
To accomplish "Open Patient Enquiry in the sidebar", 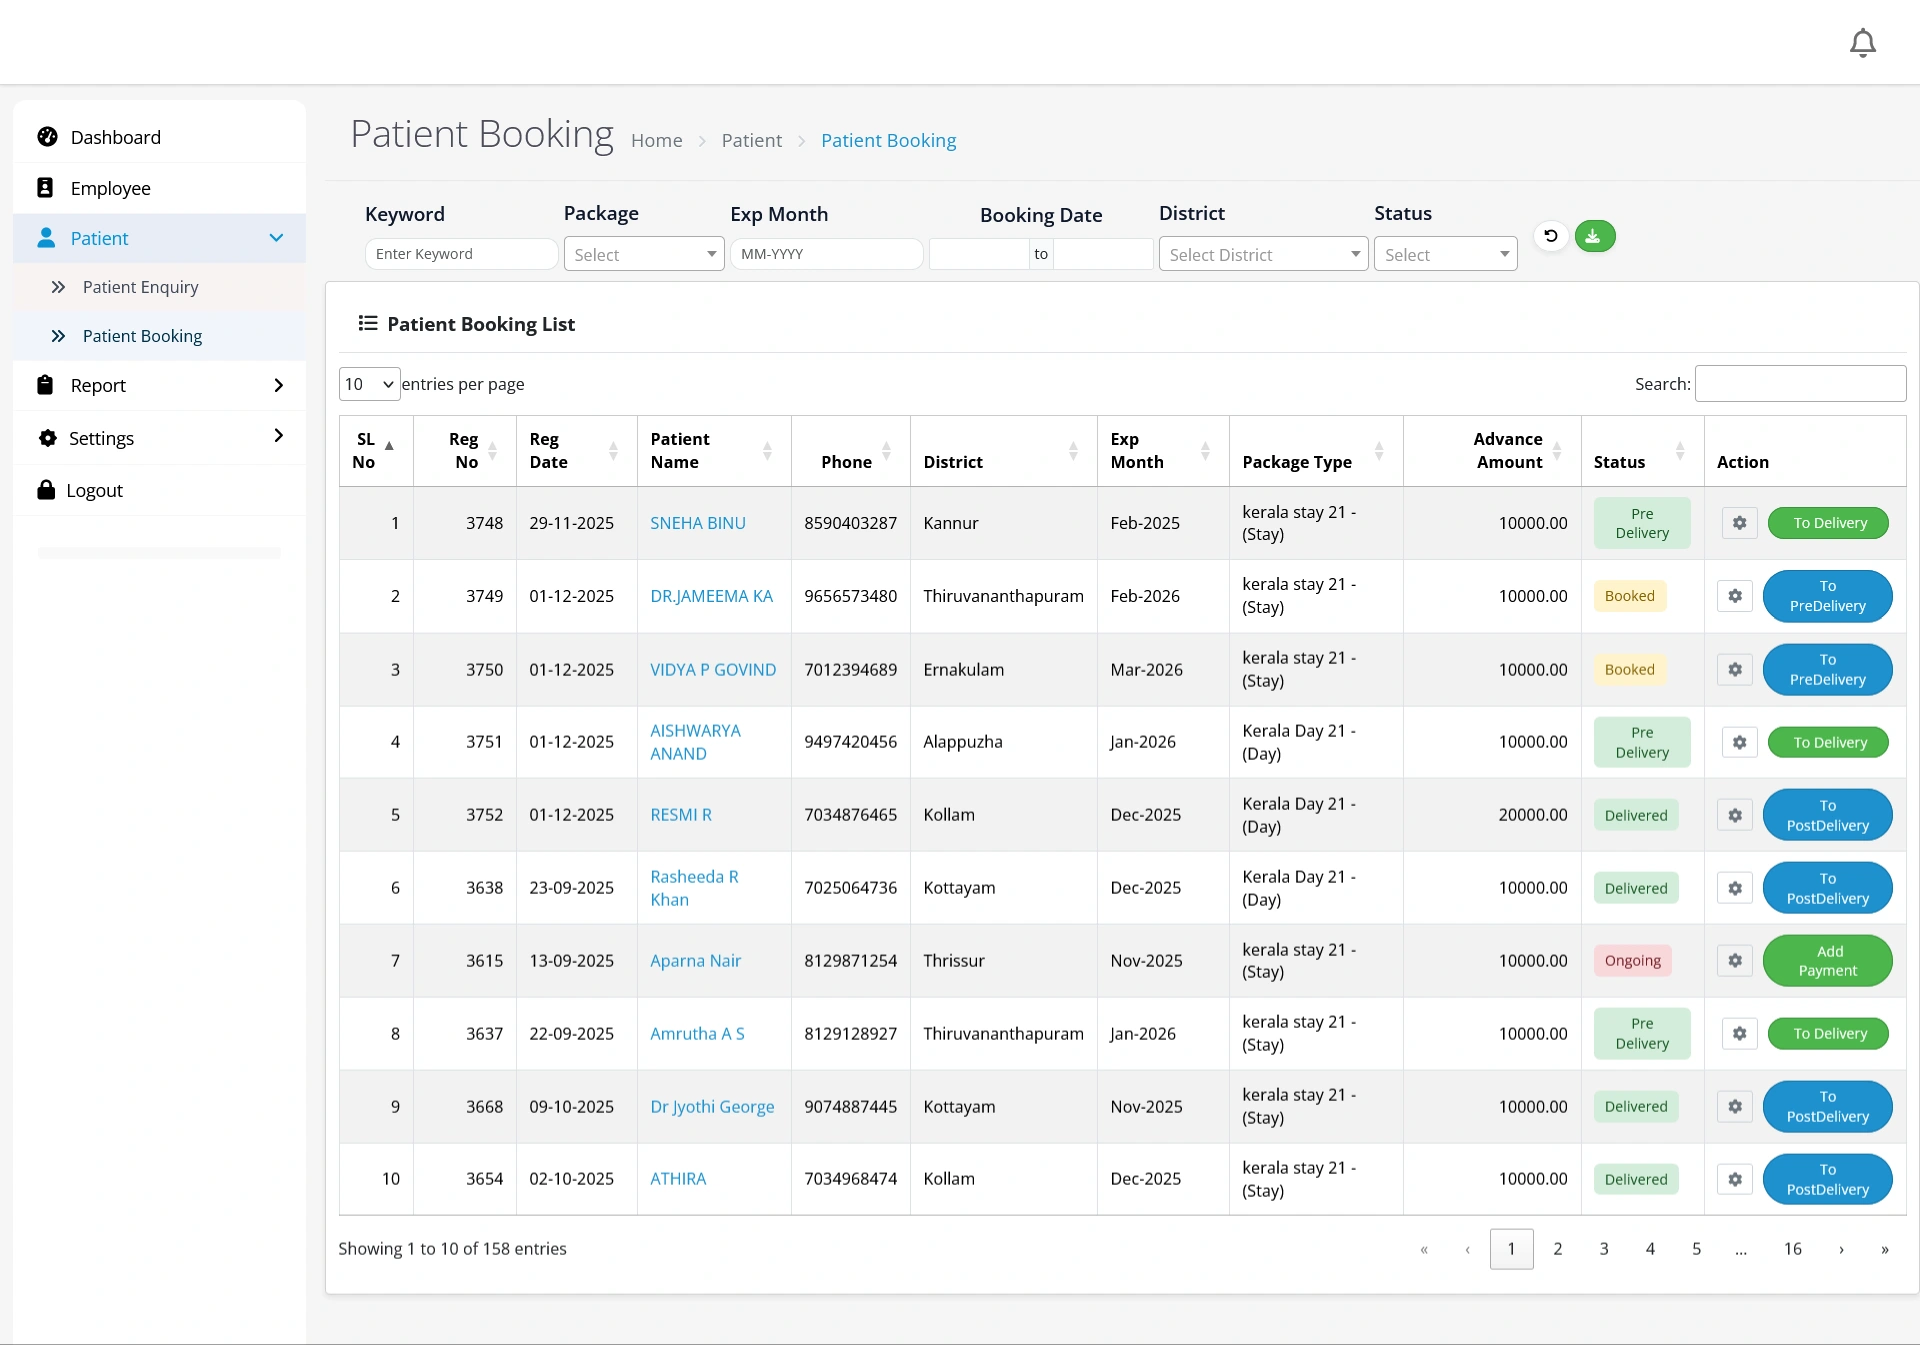I will click(140, 287).
